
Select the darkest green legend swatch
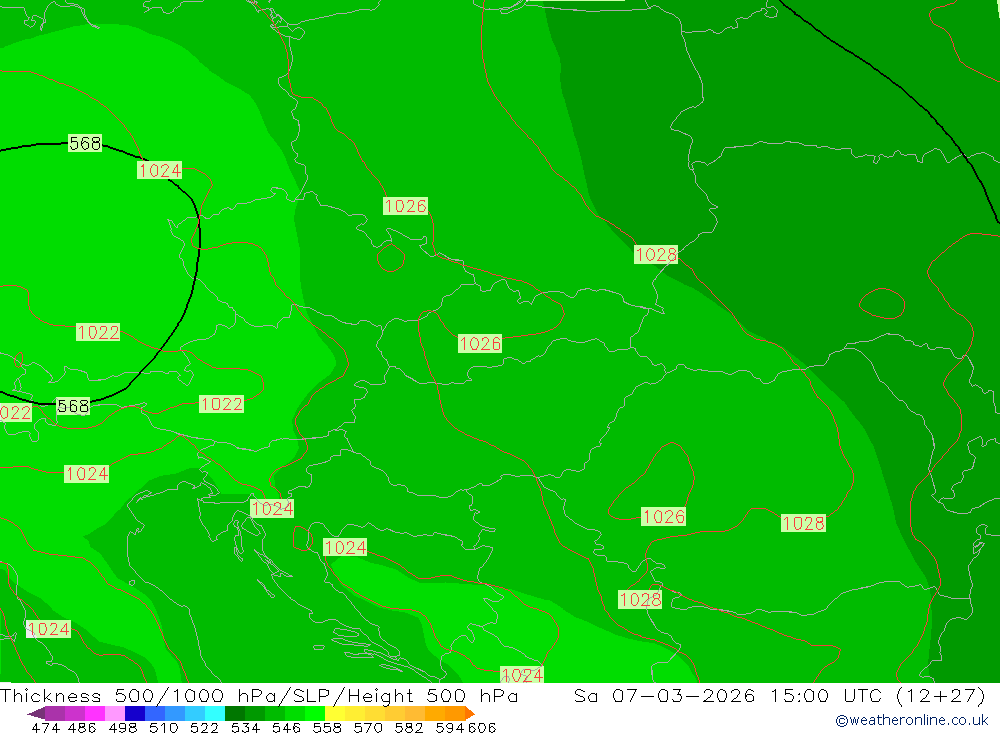click(235, 713)
